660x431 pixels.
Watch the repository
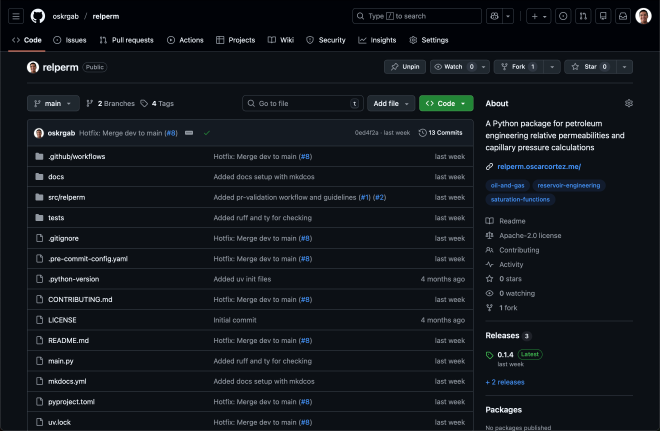454,67
